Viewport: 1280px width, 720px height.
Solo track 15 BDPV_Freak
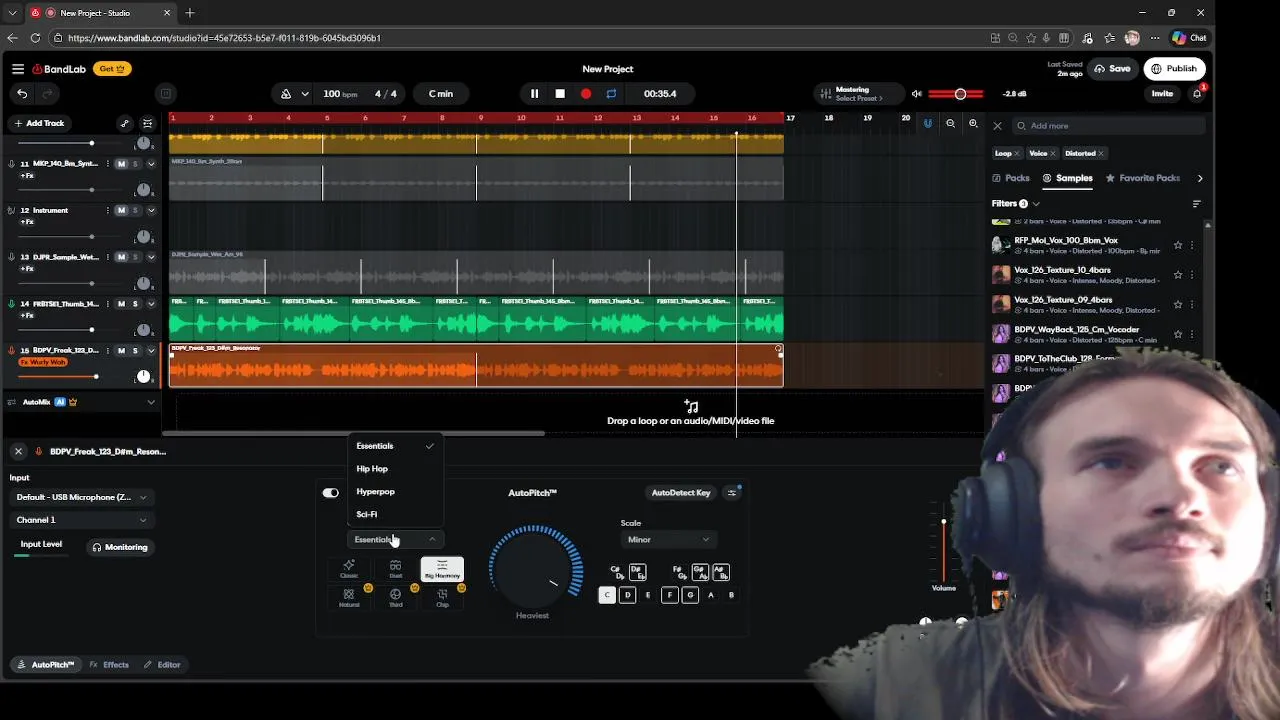[x=135, y=351]
